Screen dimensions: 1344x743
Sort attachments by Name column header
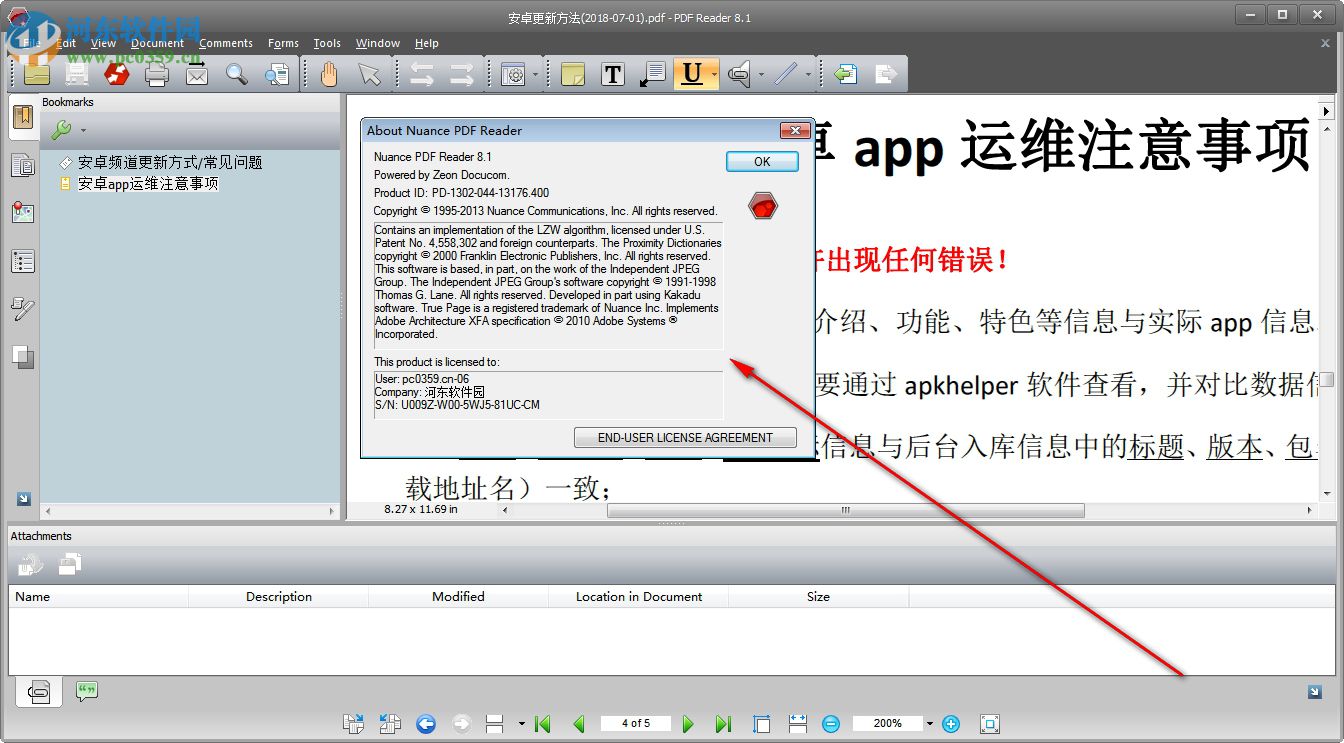98,596
